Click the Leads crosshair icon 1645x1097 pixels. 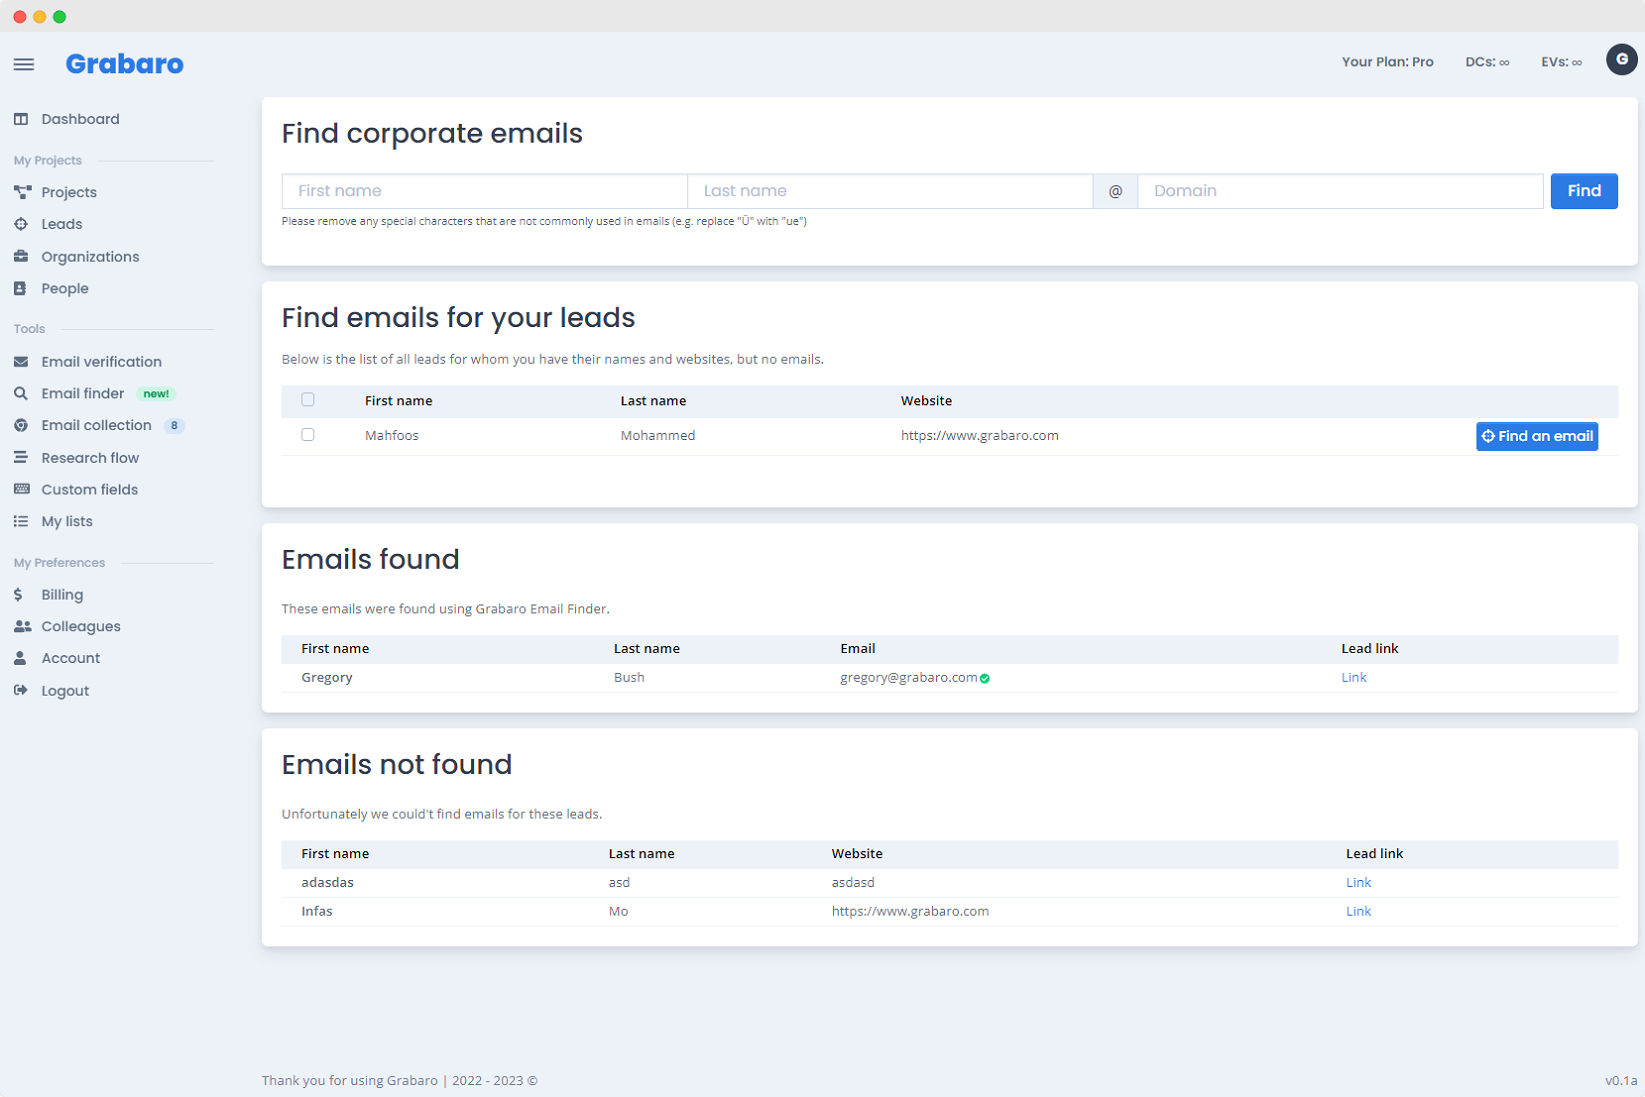click(x=21, y=224)
